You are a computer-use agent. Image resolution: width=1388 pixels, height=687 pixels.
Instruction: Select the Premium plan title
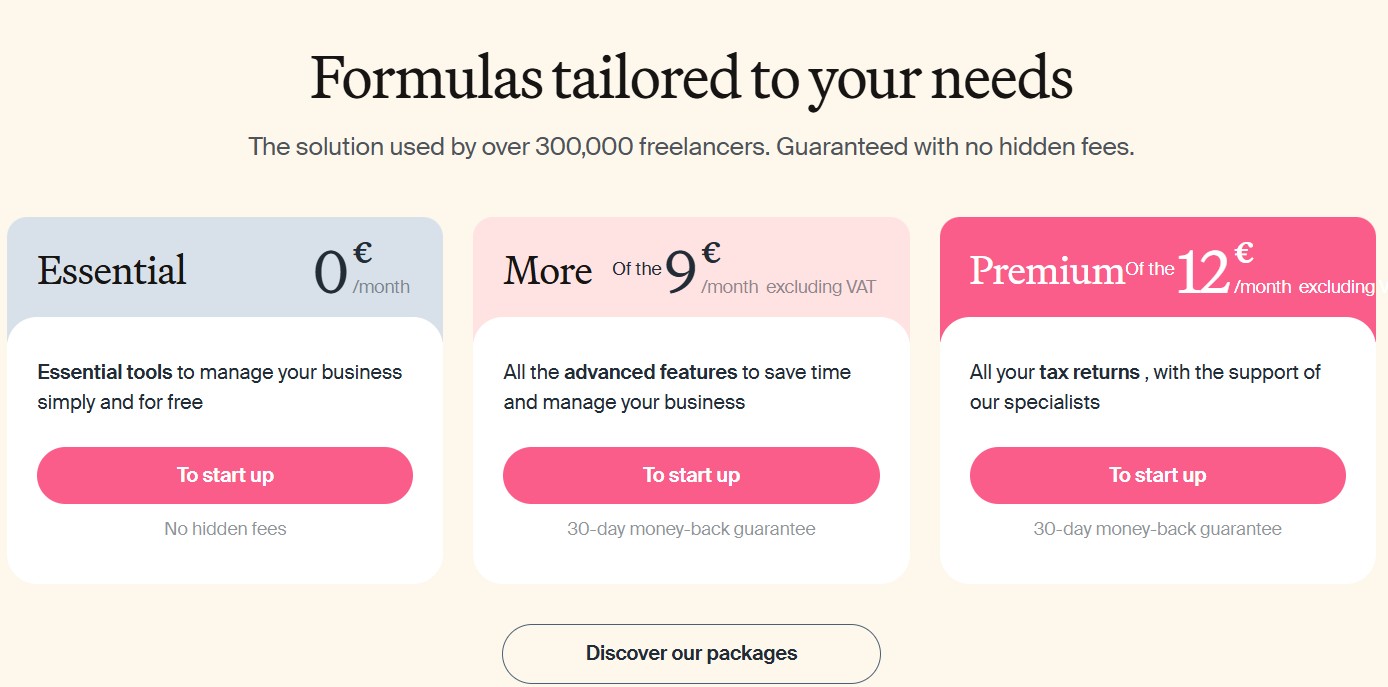[1046, 271]
